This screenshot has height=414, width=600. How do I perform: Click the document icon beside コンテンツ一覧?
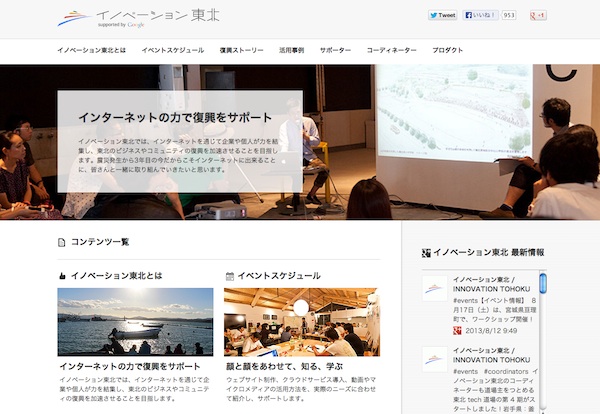(x=62, y=242)
